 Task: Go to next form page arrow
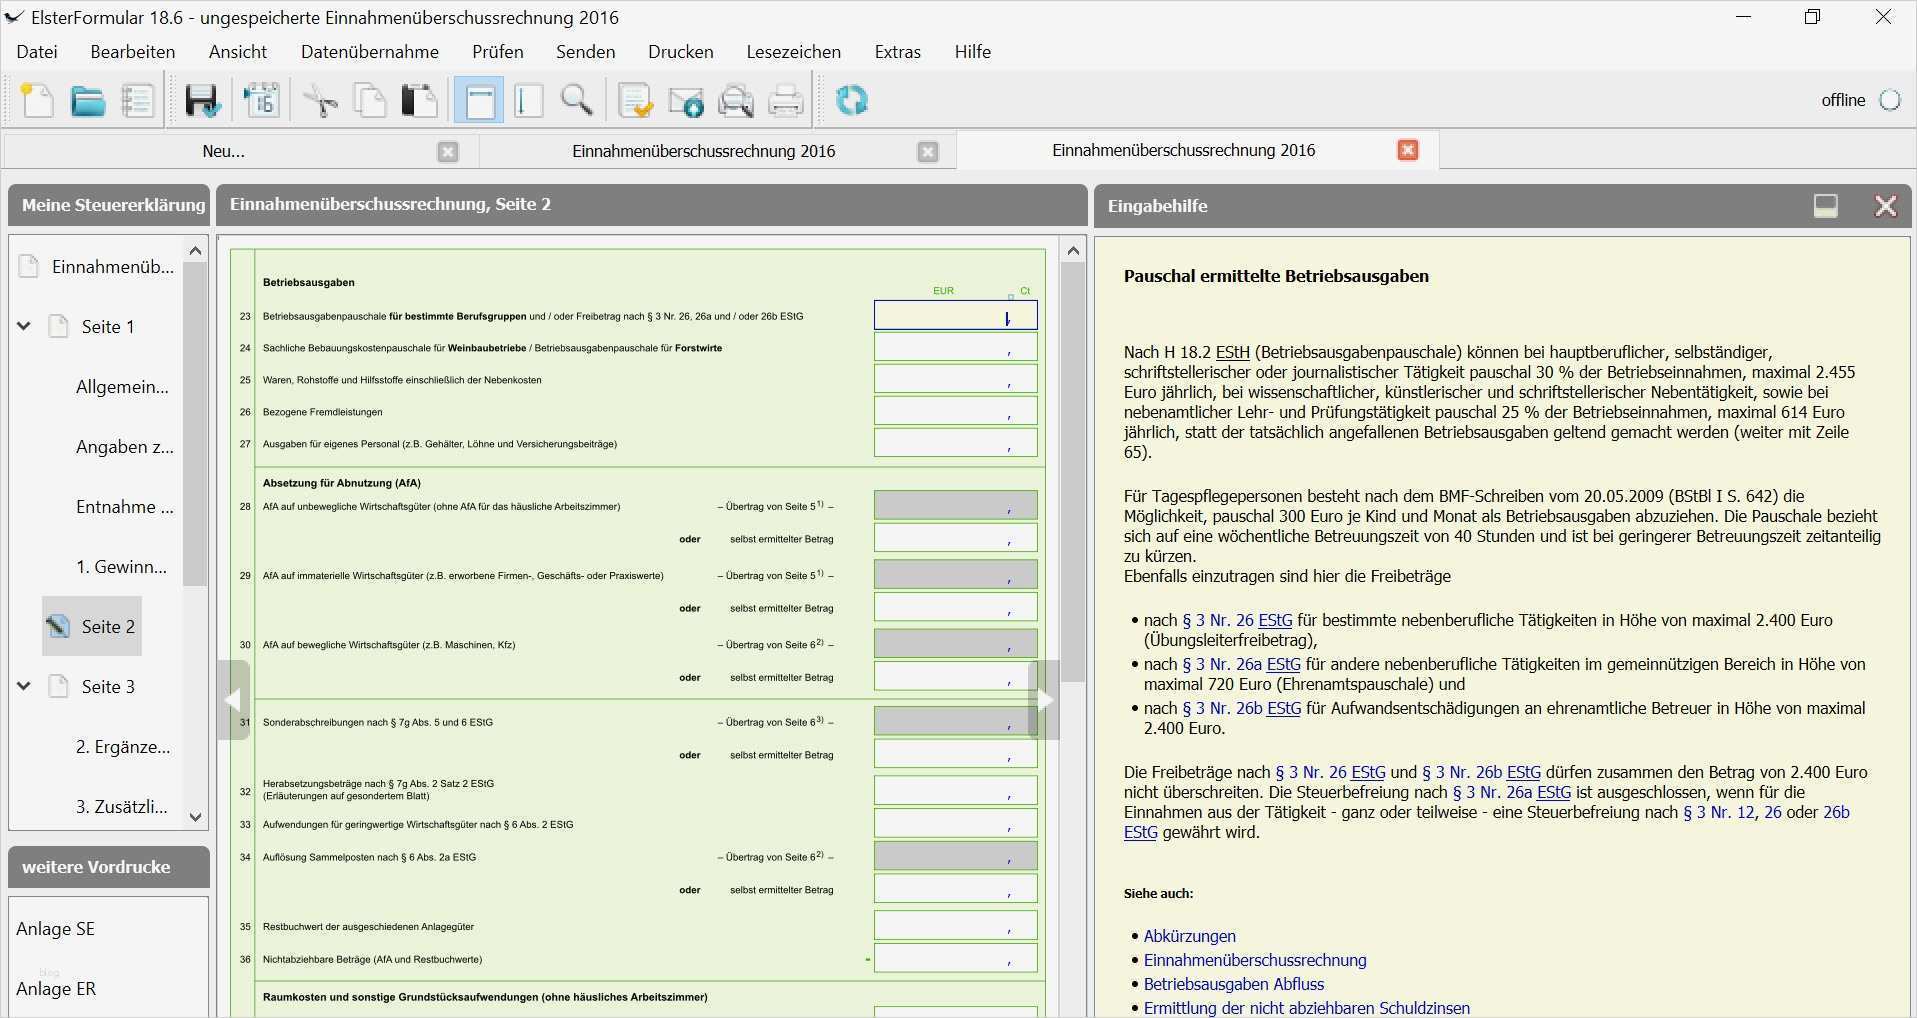pos(1044,700)
